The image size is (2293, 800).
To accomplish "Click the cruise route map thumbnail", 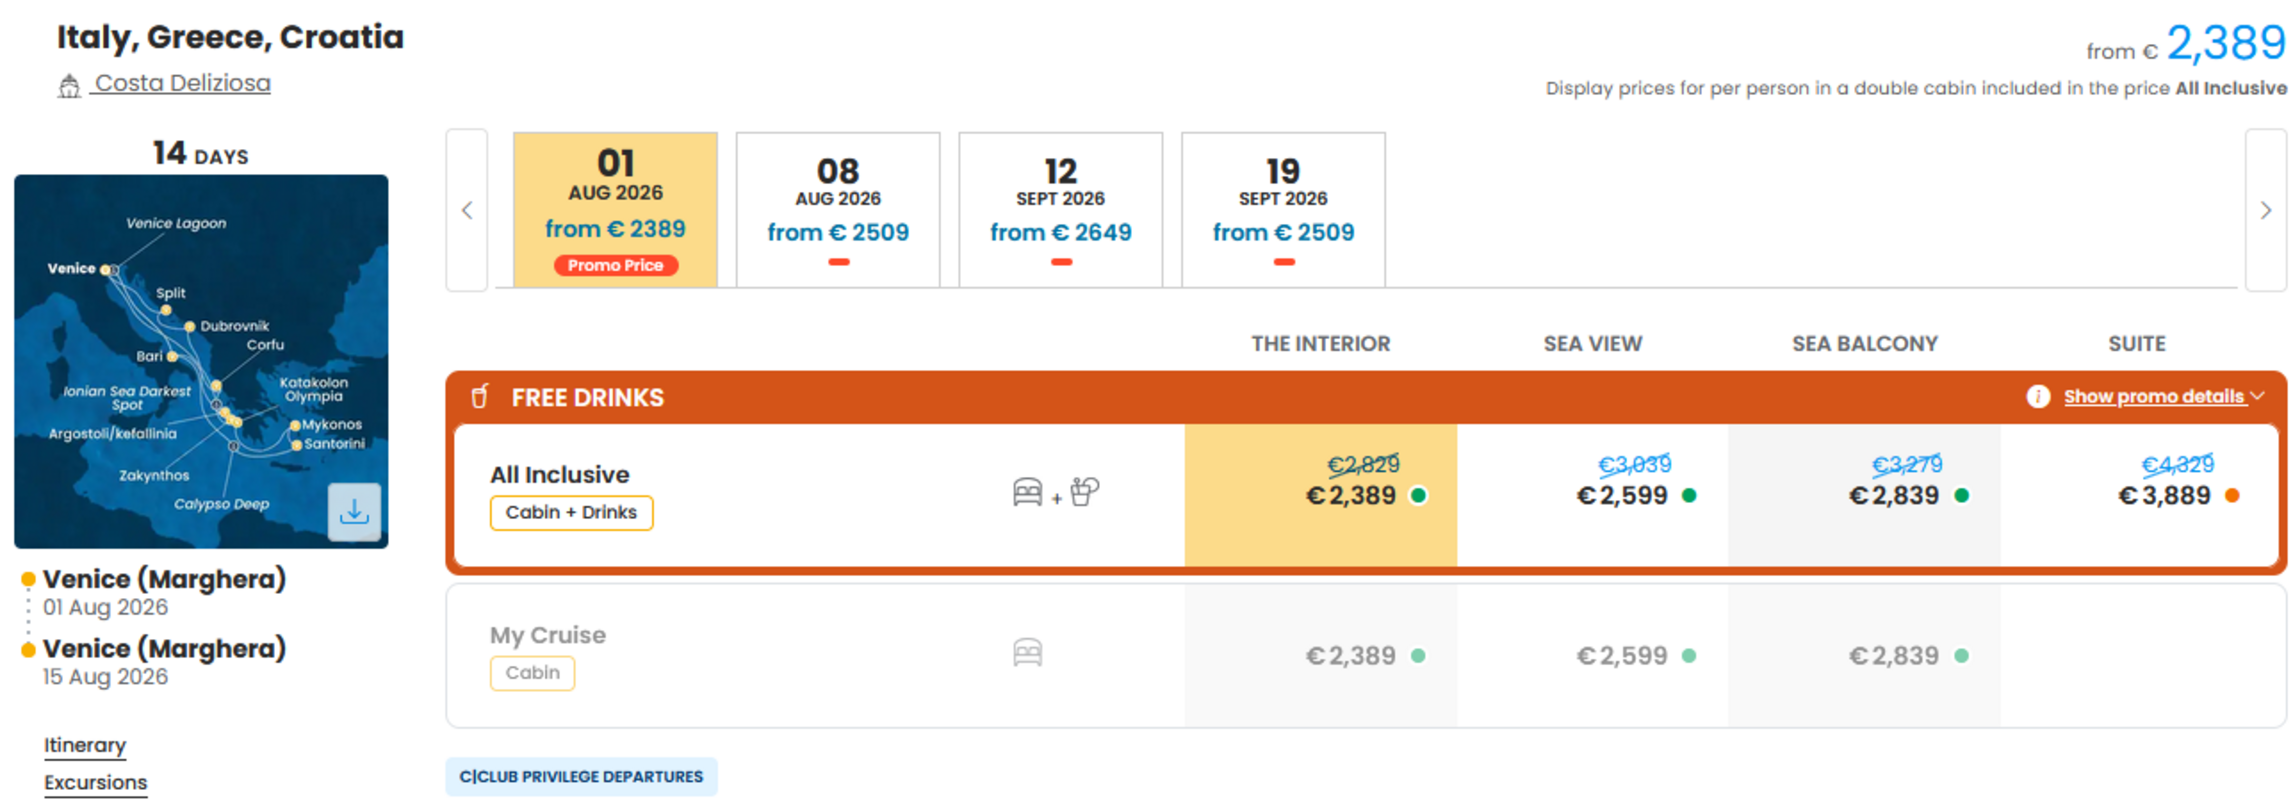I will pyautogui.click(x=201, y=361).
